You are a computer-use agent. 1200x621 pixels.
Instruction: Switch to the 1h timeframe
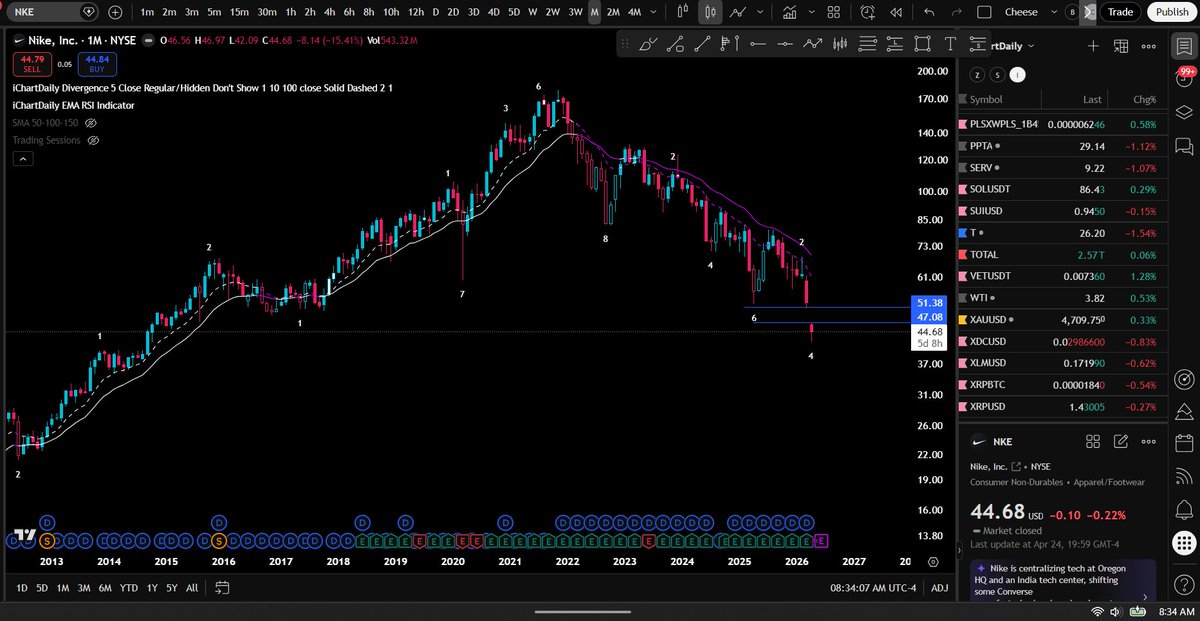pos(290,12)
